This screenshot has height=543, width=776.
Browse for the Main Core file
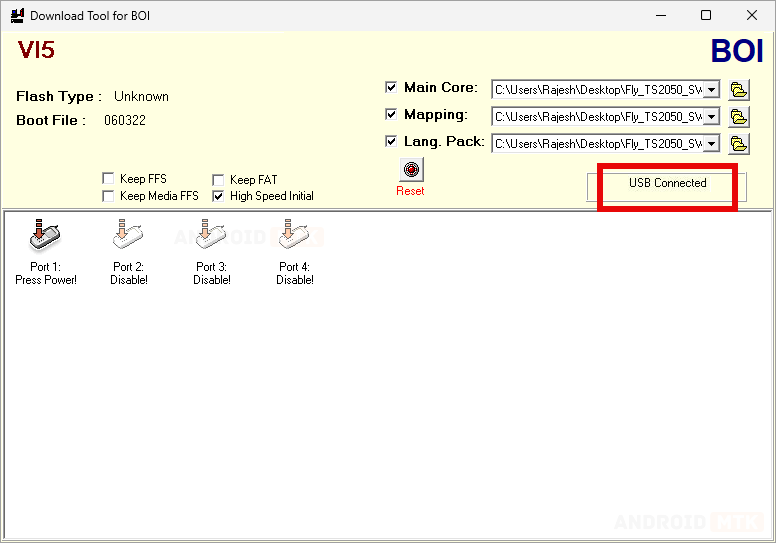click(x=739, y=90)
